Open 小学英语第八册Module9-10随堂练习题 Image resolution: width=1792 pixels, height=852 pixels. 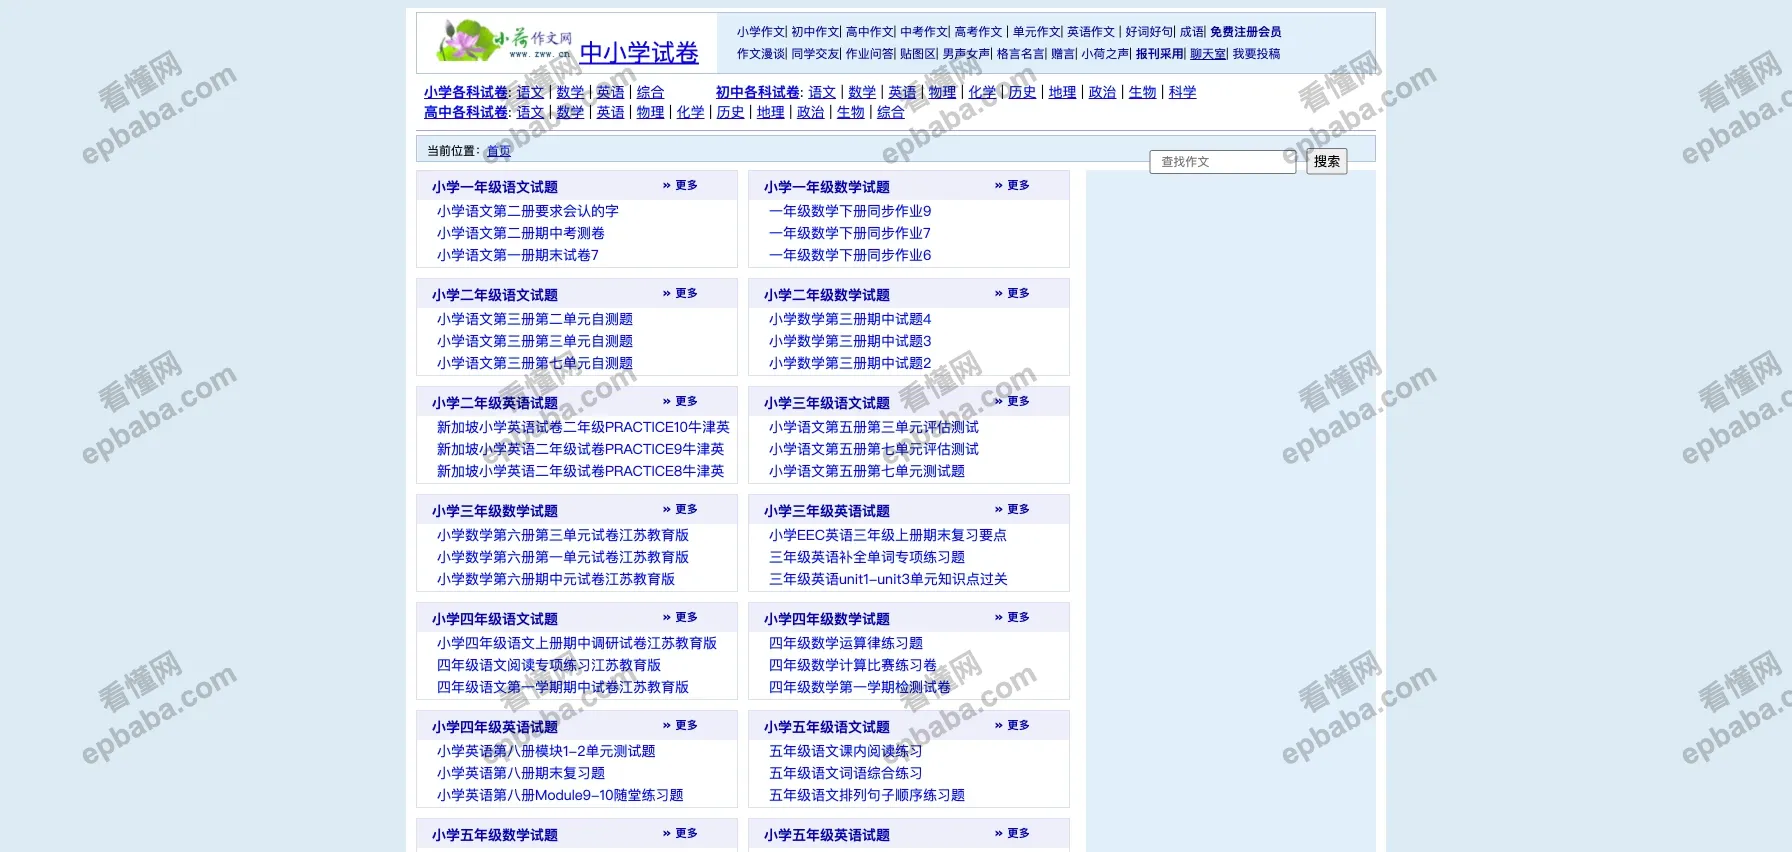click(560, 795)
